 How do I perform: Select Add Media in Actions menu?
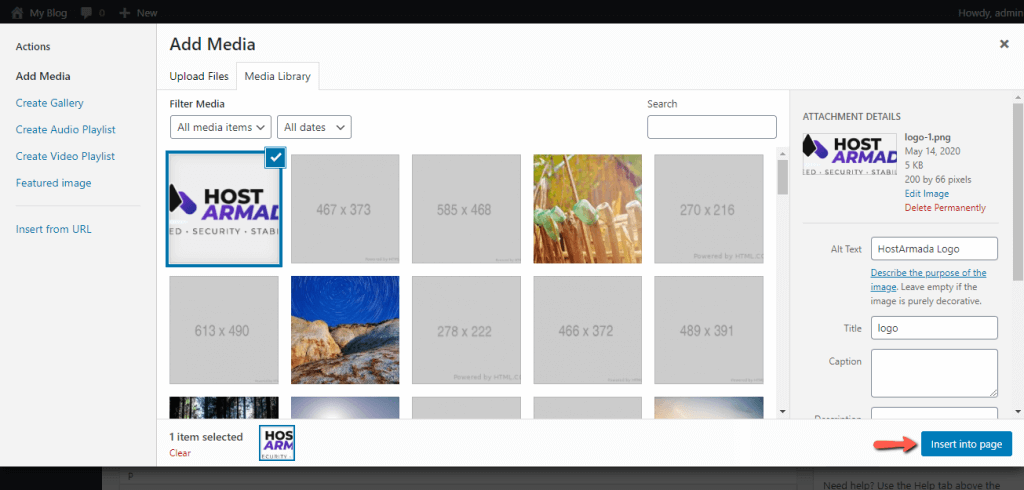(x=43, y=76)
